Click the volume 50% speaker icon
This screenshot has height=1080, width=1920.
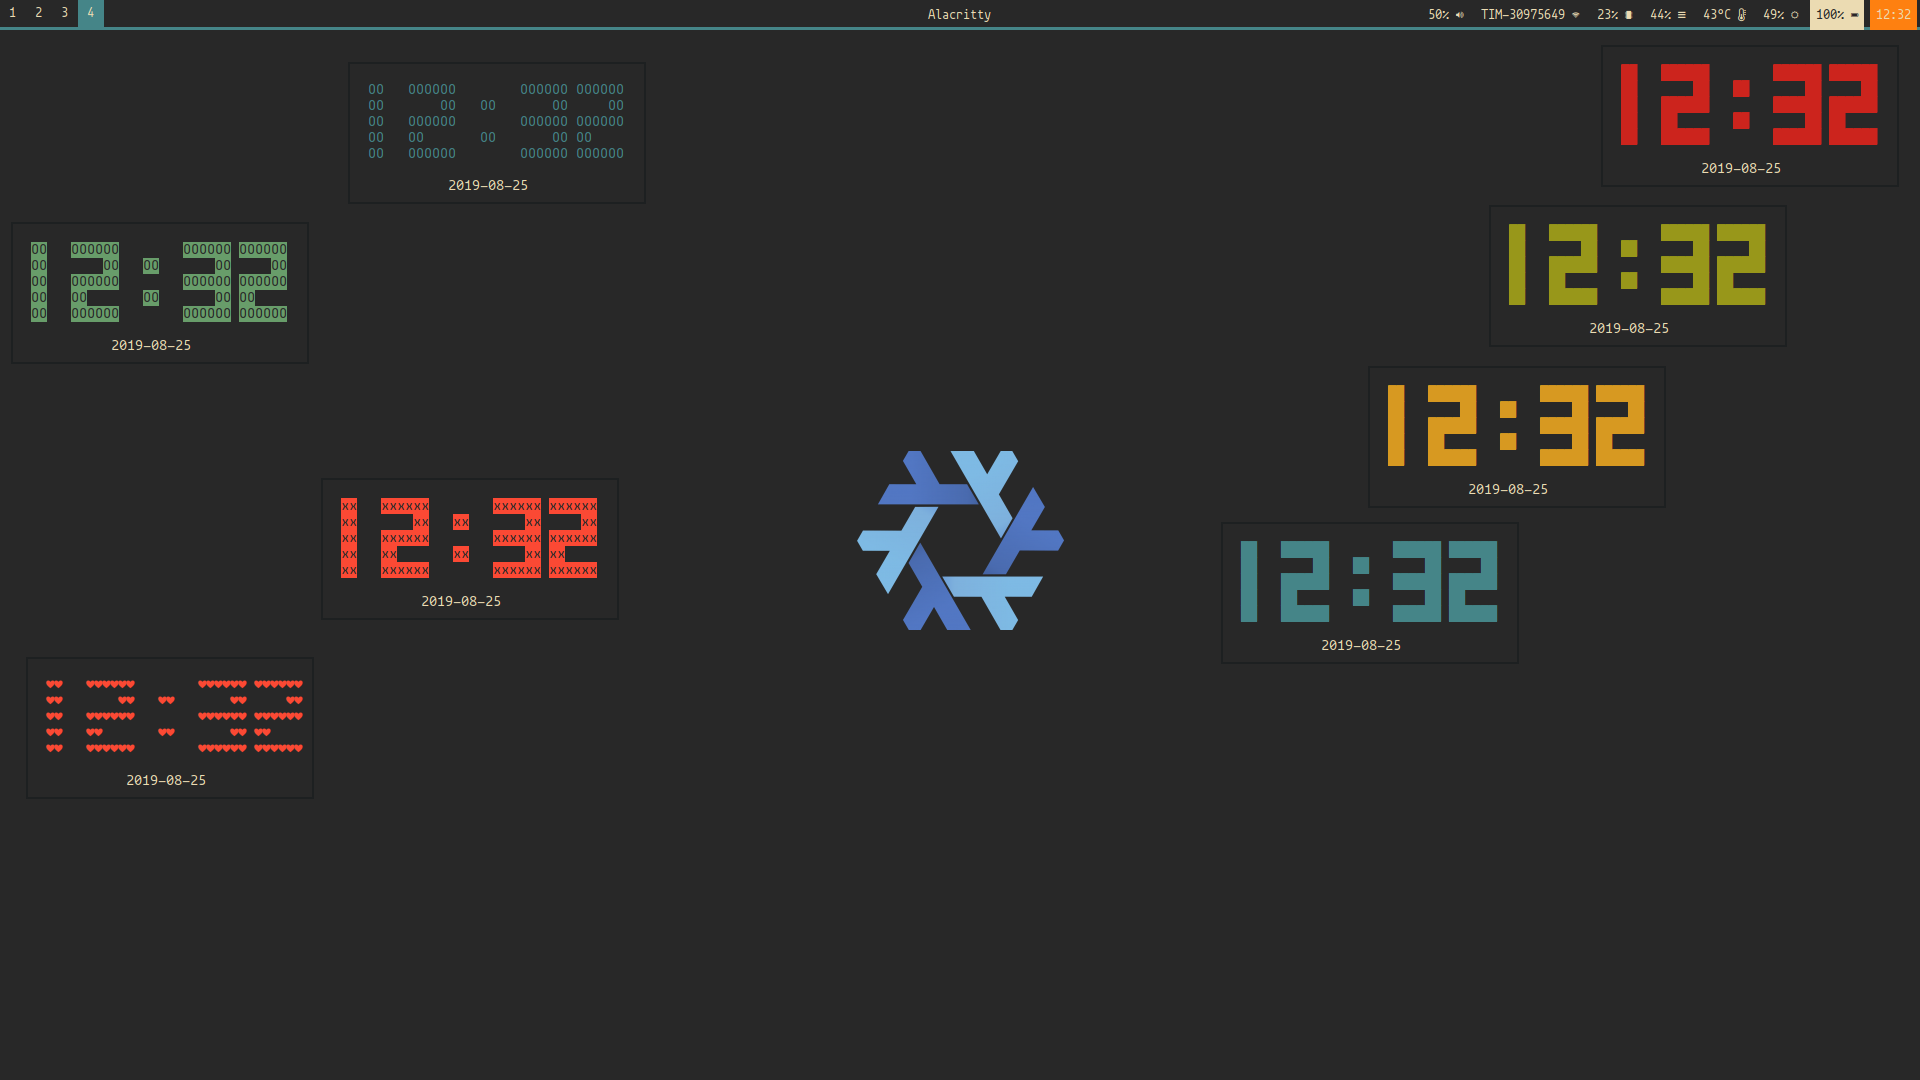point(1460,14)
